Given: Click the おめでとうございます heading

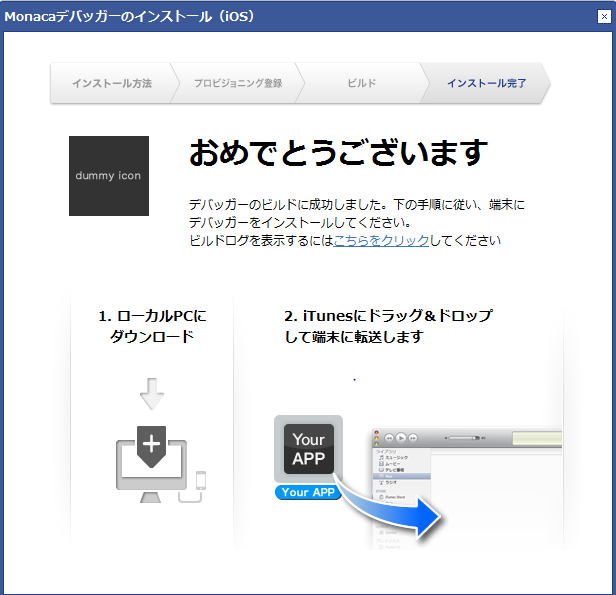Looking at the screenshot, I should 338,153.
